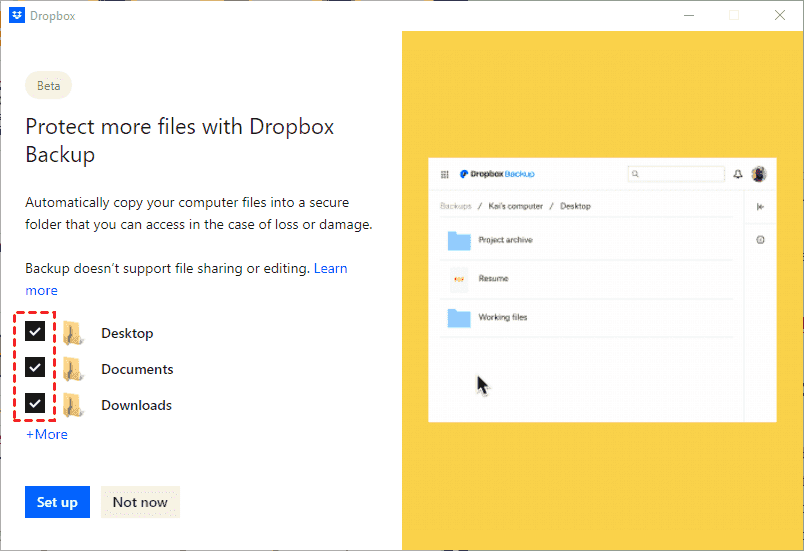Dismiss with the Not now button

[x=140, y=502]
